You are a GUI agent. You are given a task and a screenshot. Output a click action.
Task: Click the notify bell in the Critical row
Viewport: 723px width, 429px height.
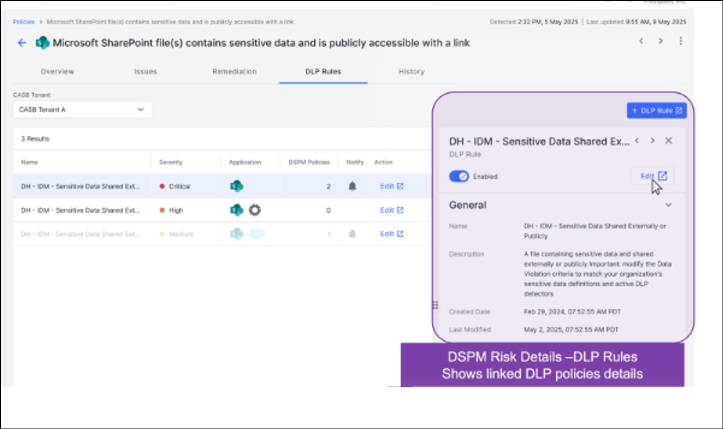coord(352,185)
